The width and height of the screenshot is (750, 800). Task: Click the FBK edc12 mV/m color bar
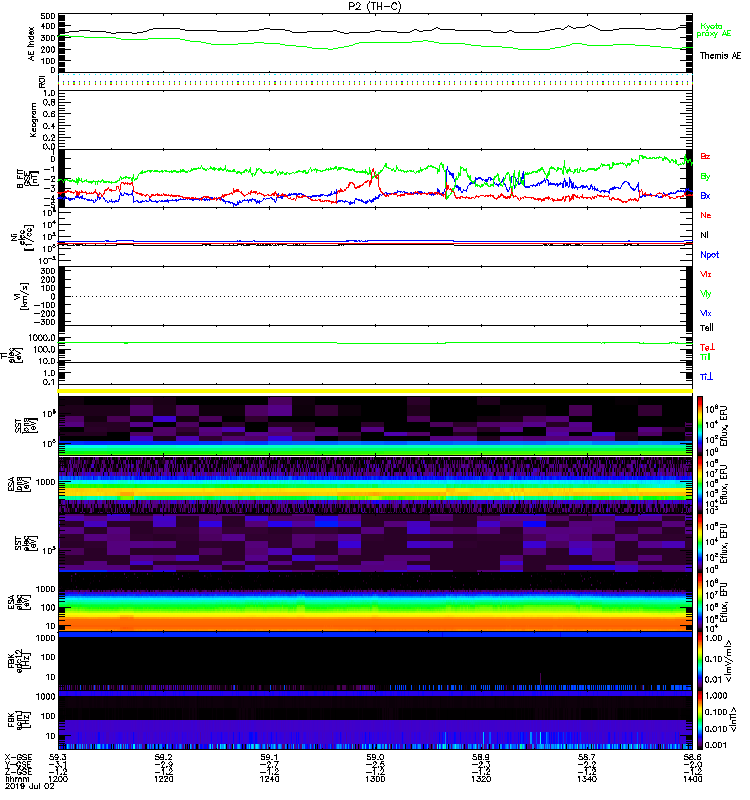700,661
